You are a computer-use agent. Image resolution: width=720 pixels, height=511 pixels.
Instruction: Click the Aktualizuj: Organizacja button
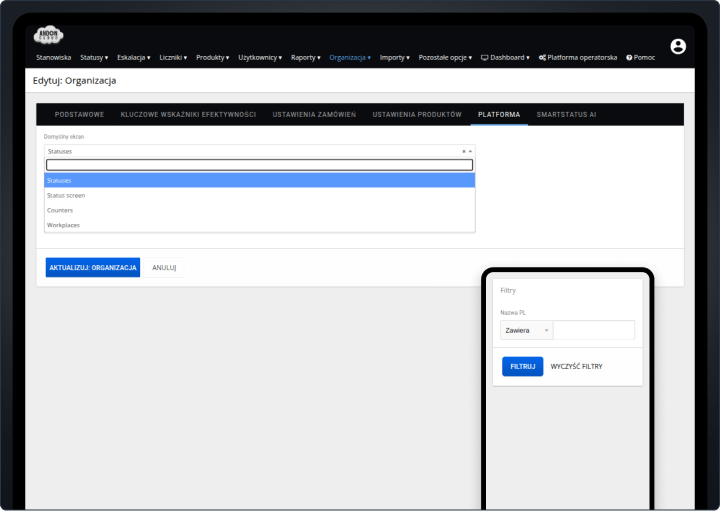tap(93, 268)
